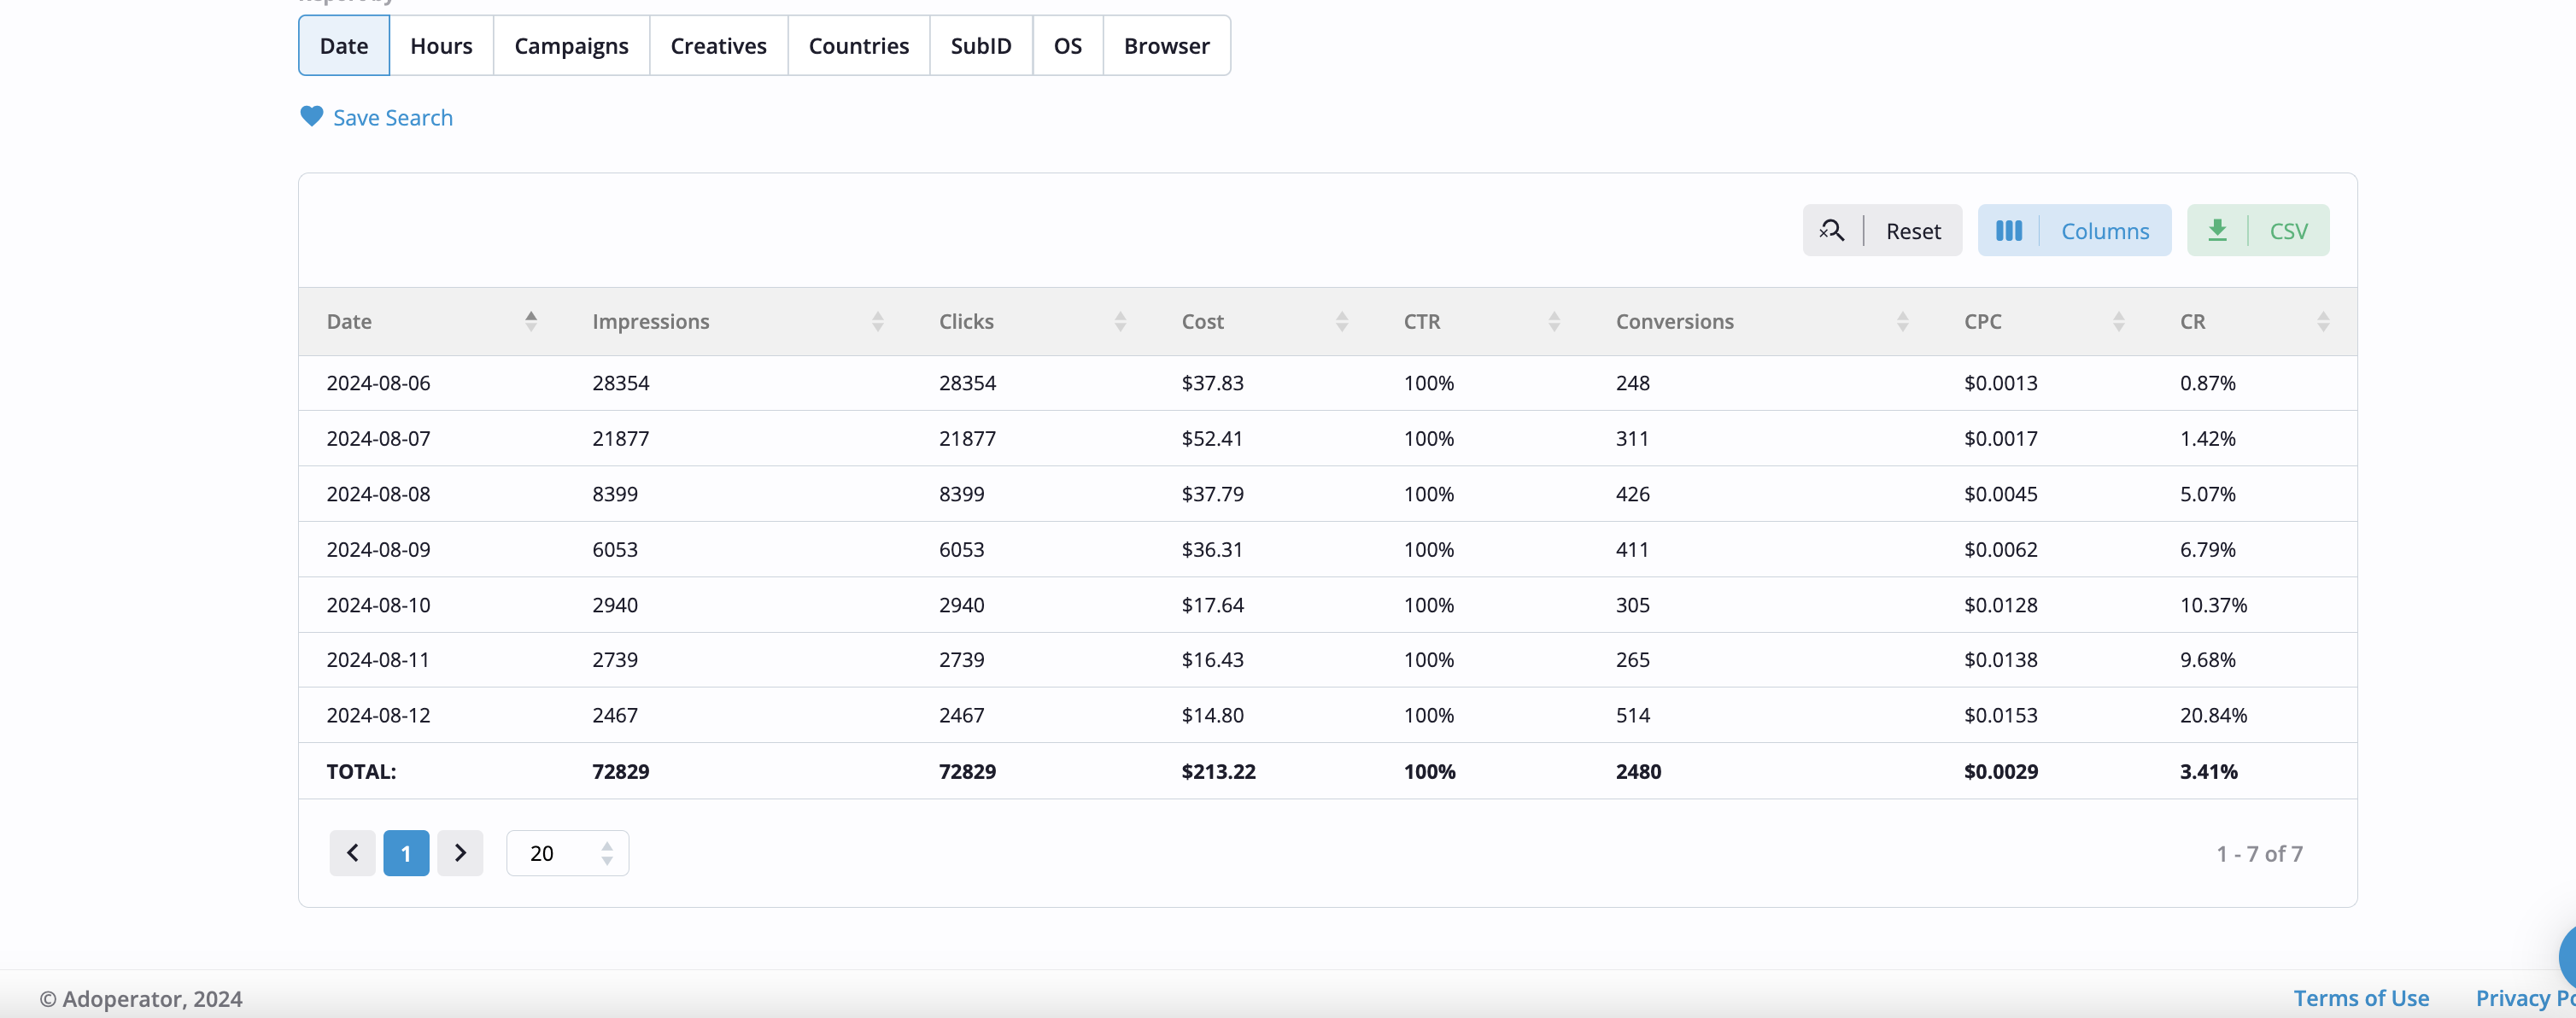Sort by CPC using sort arrows

(x=2118, y=321)
